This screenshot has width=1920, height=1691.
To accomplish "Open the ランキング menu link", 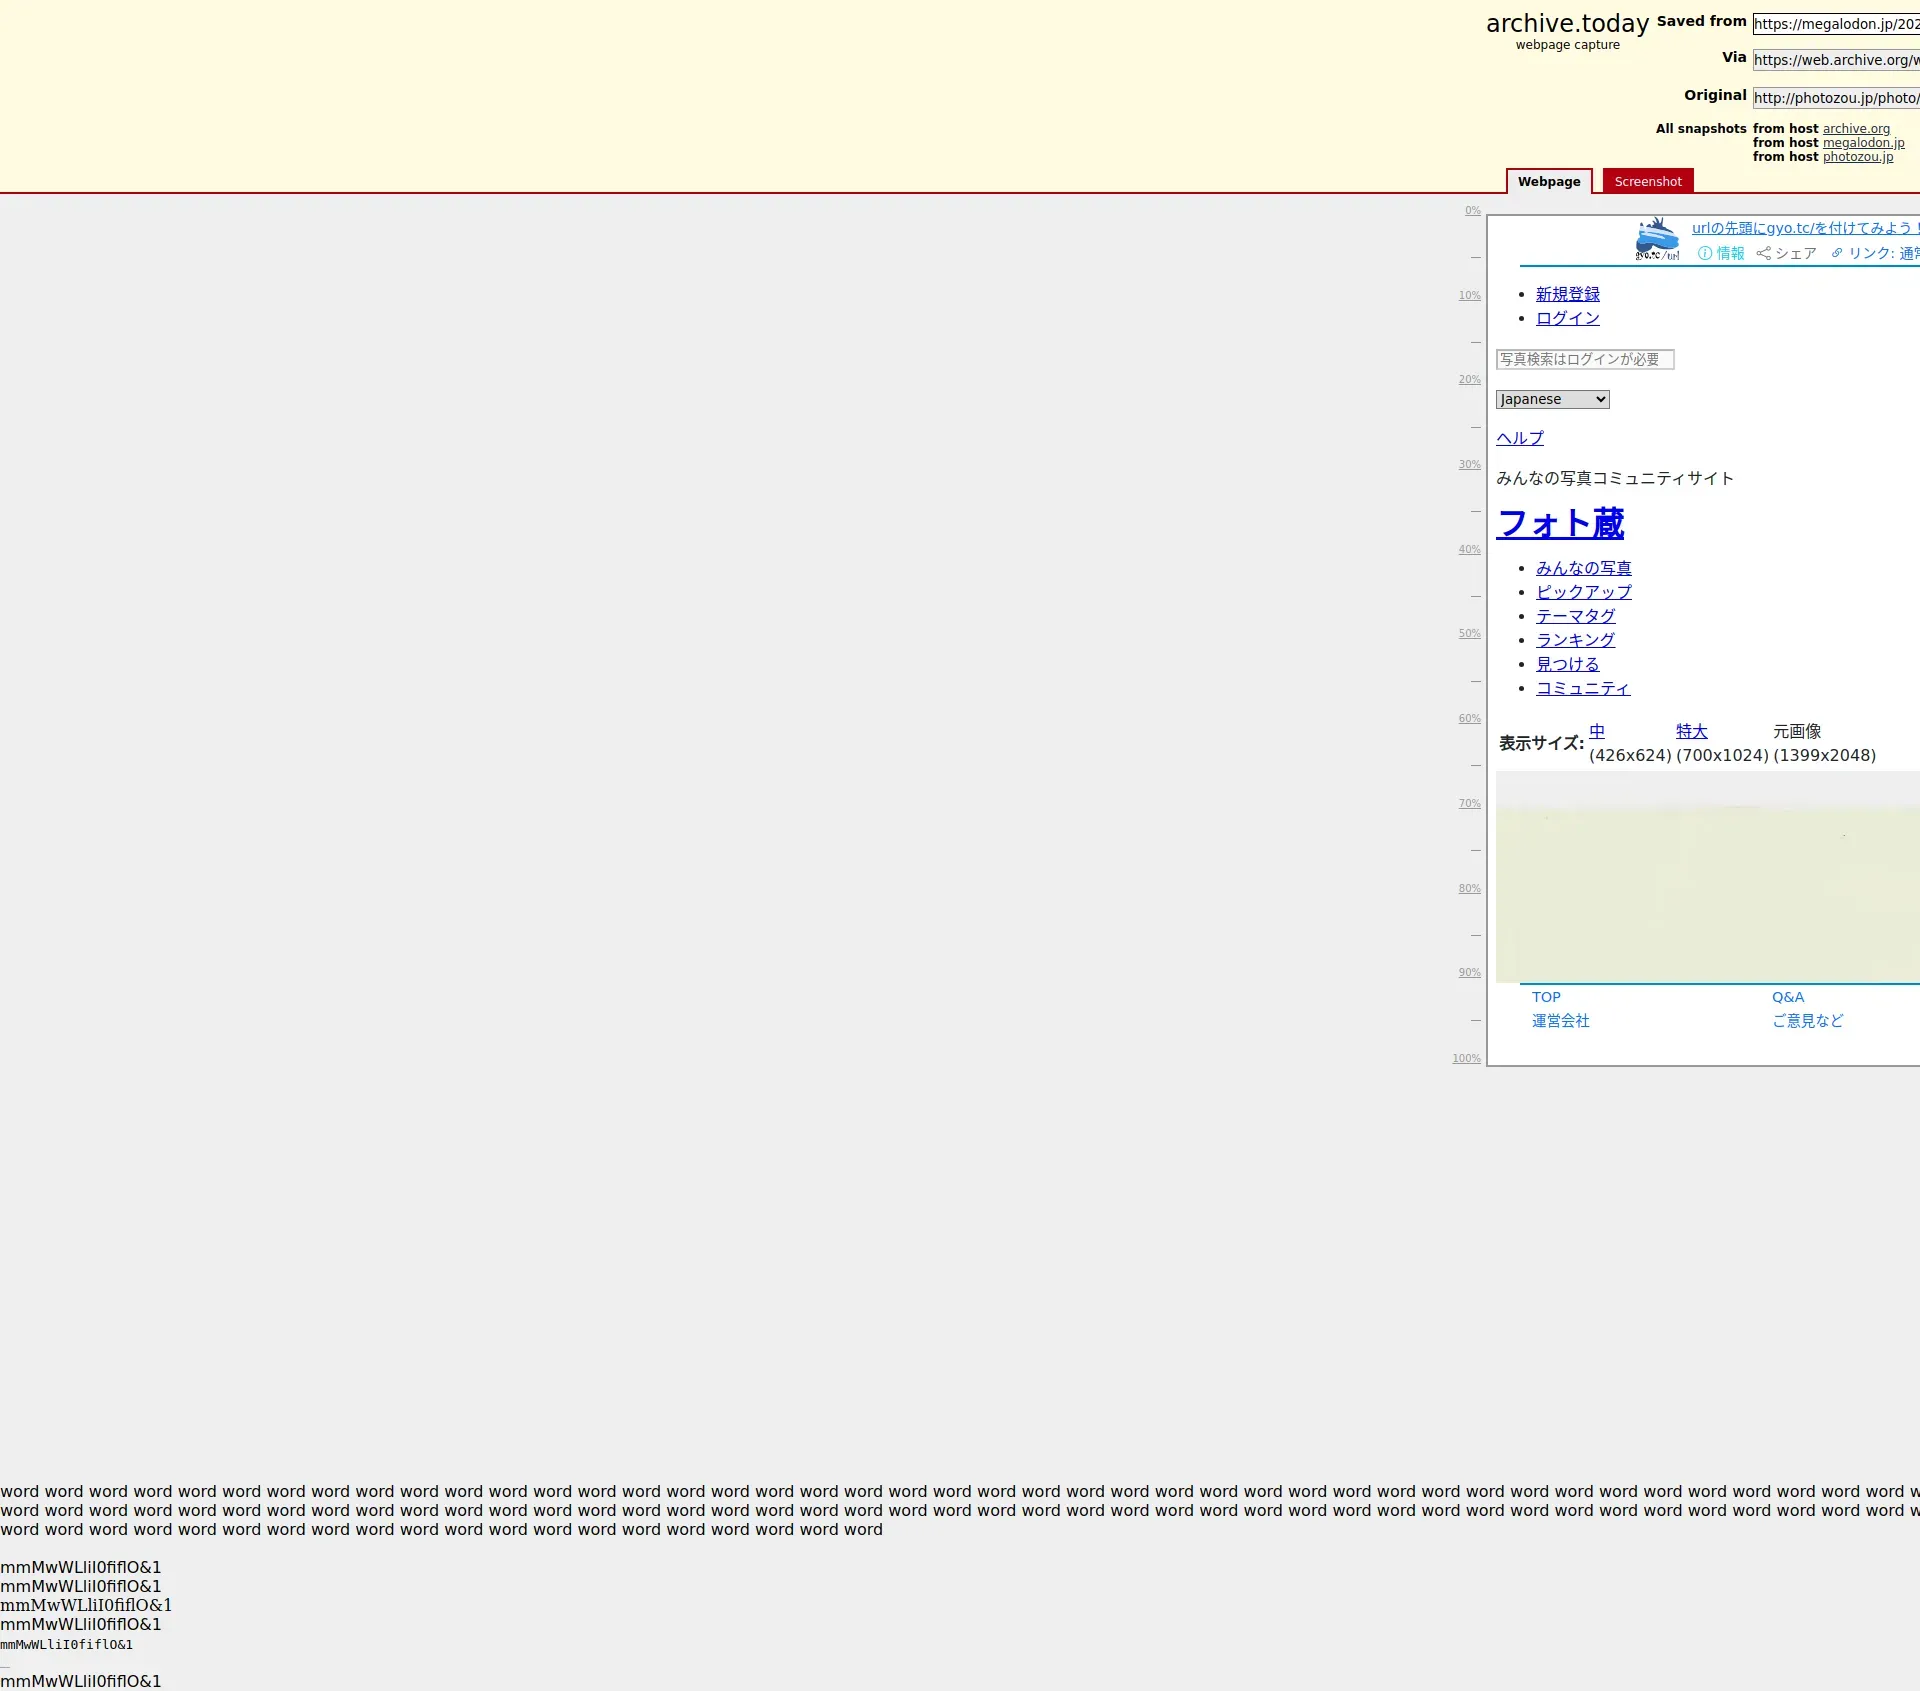I will pos(1575,641).
